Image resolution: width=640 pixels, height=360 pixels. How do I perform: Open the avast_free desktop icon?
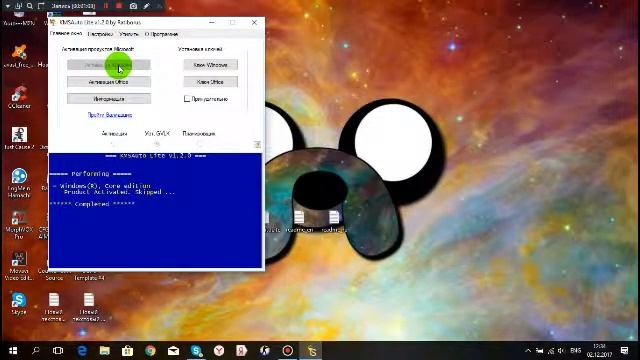pos(19,57)
